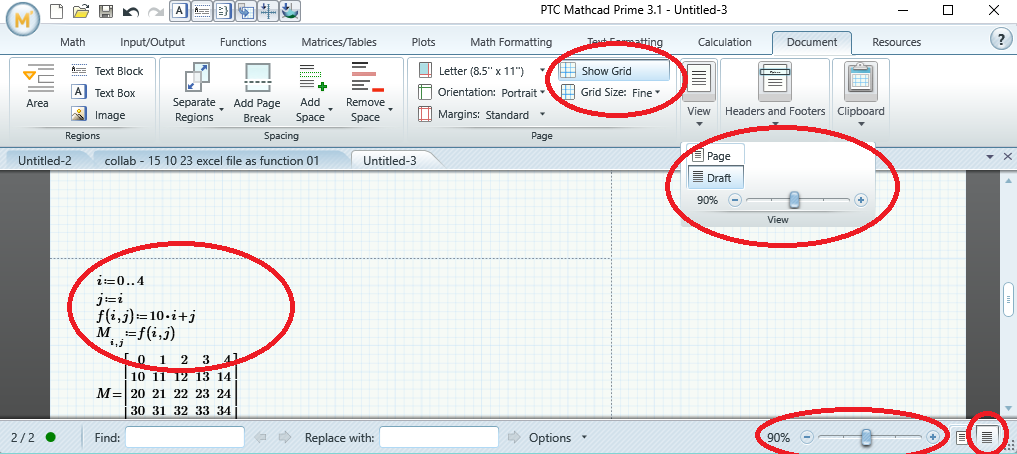Image resolution: width=1017 pixels, height=454 pixels.
Task: Click the Add Space icon
Action: point(313,77)
